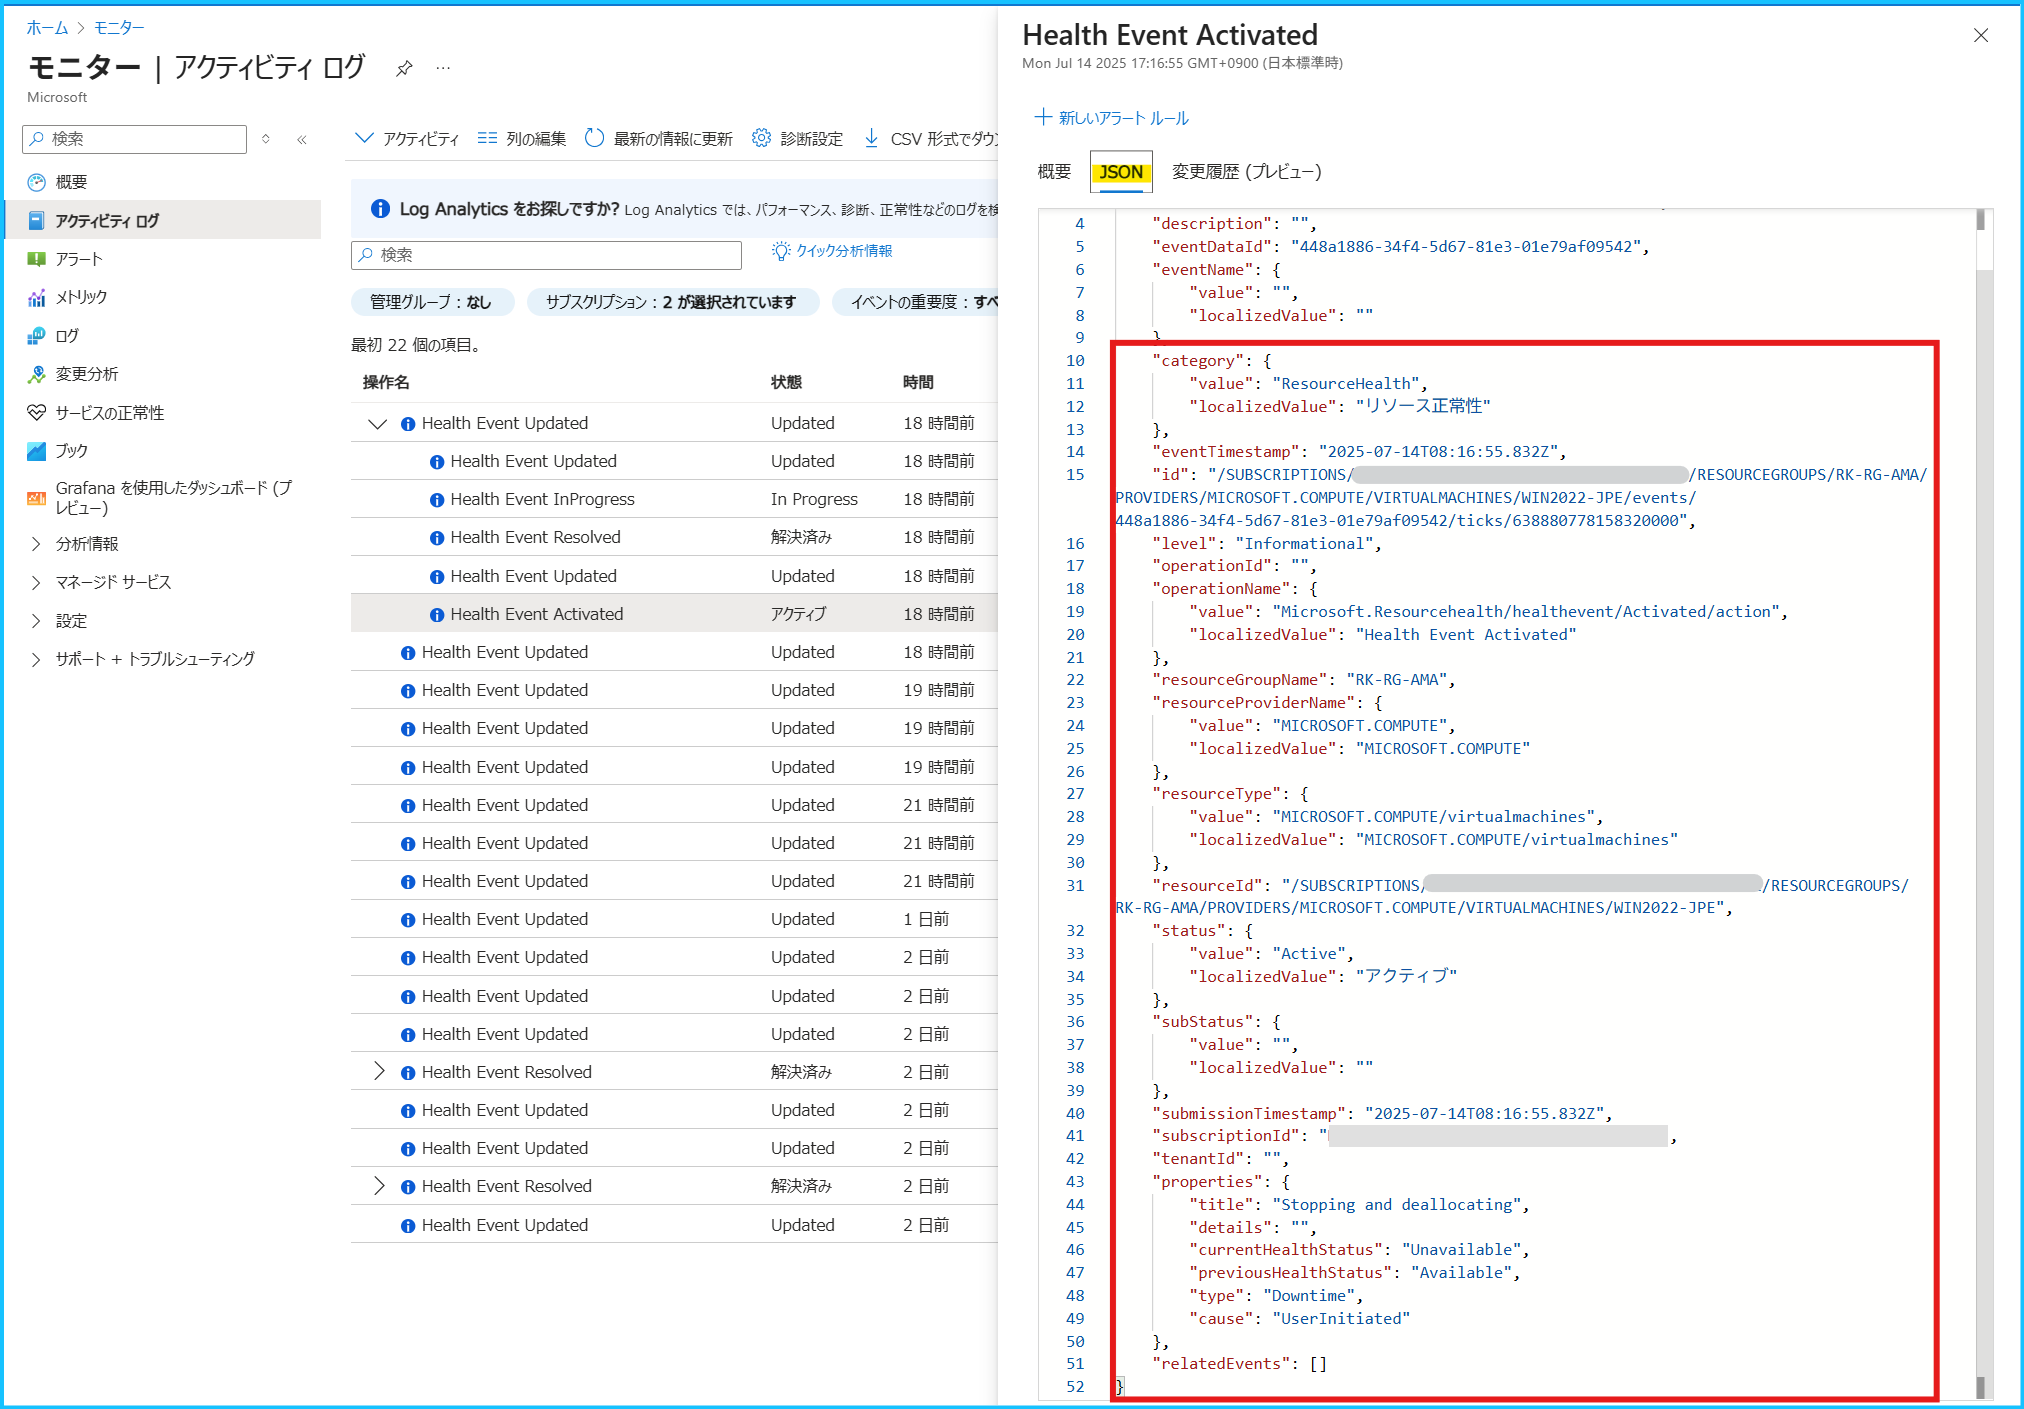Click ホーム breadcrumb link

[47, 28]
